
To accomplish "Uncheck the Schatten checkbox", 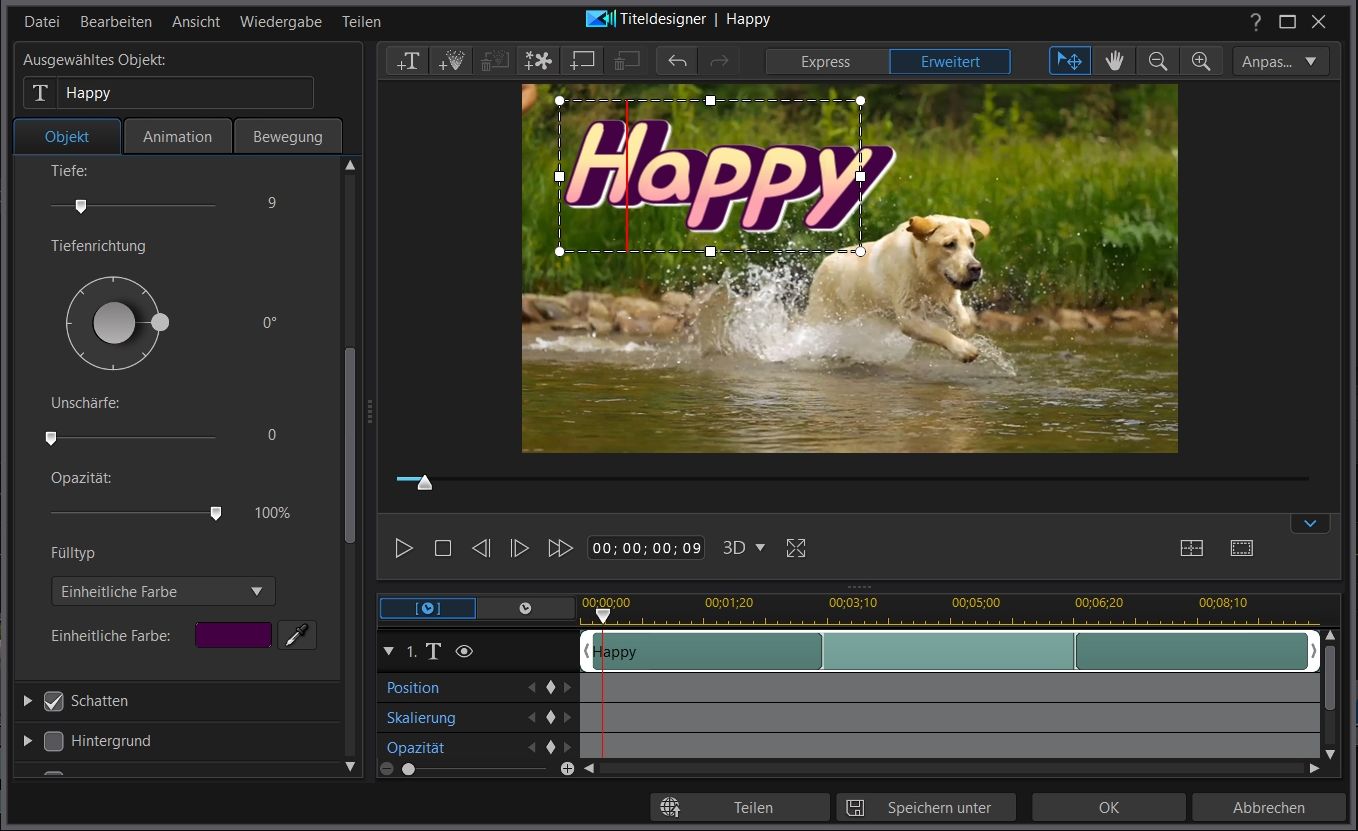I will (54, 701).
